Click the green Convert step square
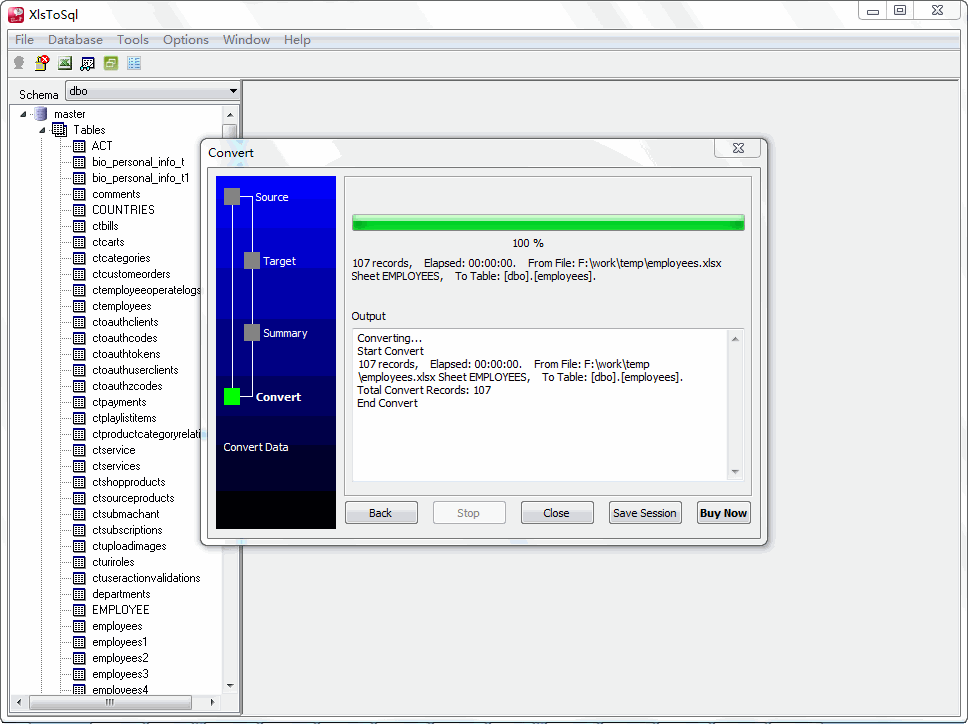968x724 pixels. coord(232,397)
